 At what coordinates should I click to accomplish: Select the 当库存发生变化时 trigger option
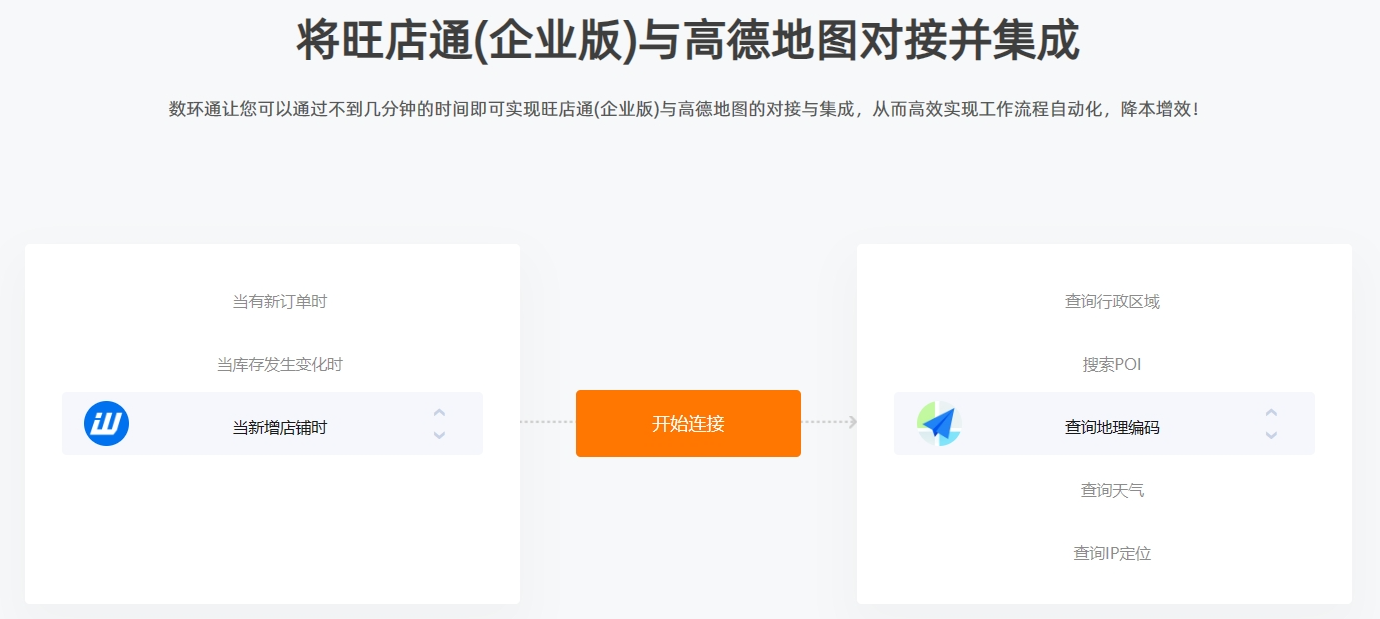[280, 364]
